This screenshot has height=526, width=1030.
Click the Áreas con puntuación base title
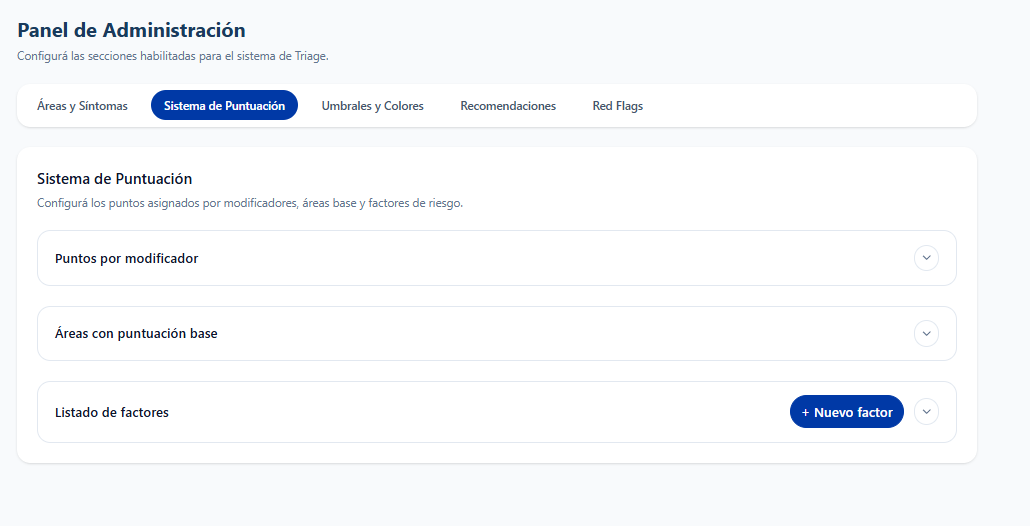[136, 333]
